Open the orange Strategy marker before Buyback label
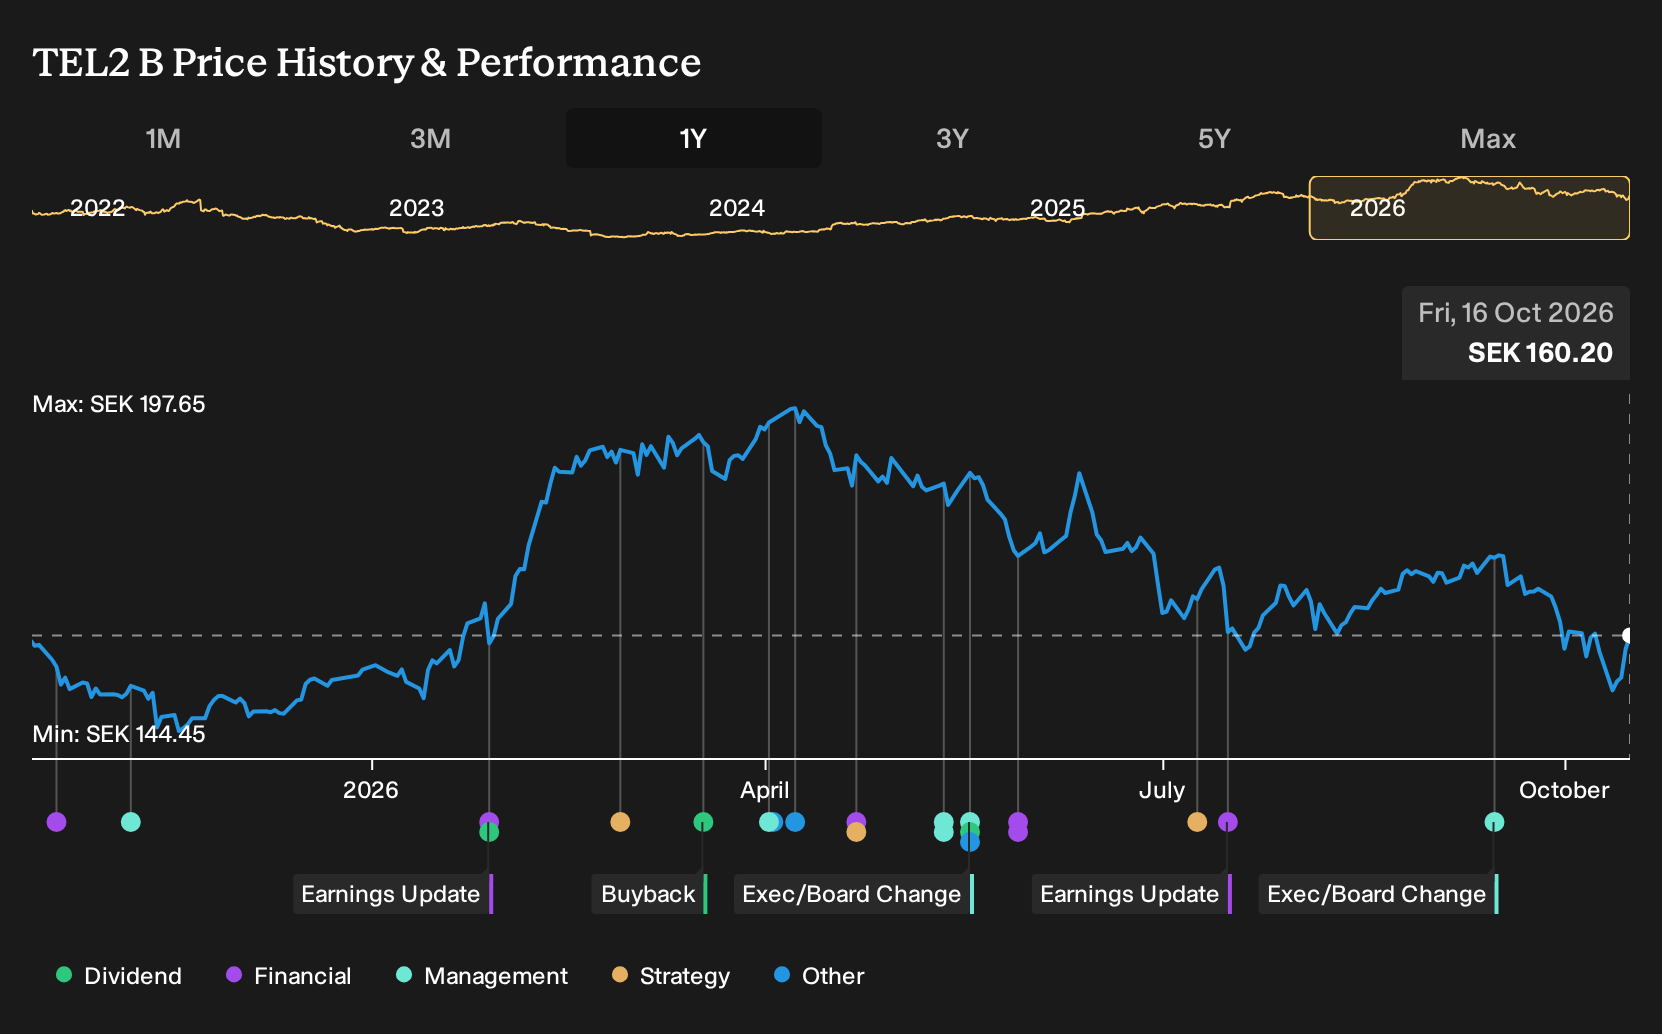The height and width of the screenshot is (1034, 1662). pyautogui.click(x=620, y=822)
